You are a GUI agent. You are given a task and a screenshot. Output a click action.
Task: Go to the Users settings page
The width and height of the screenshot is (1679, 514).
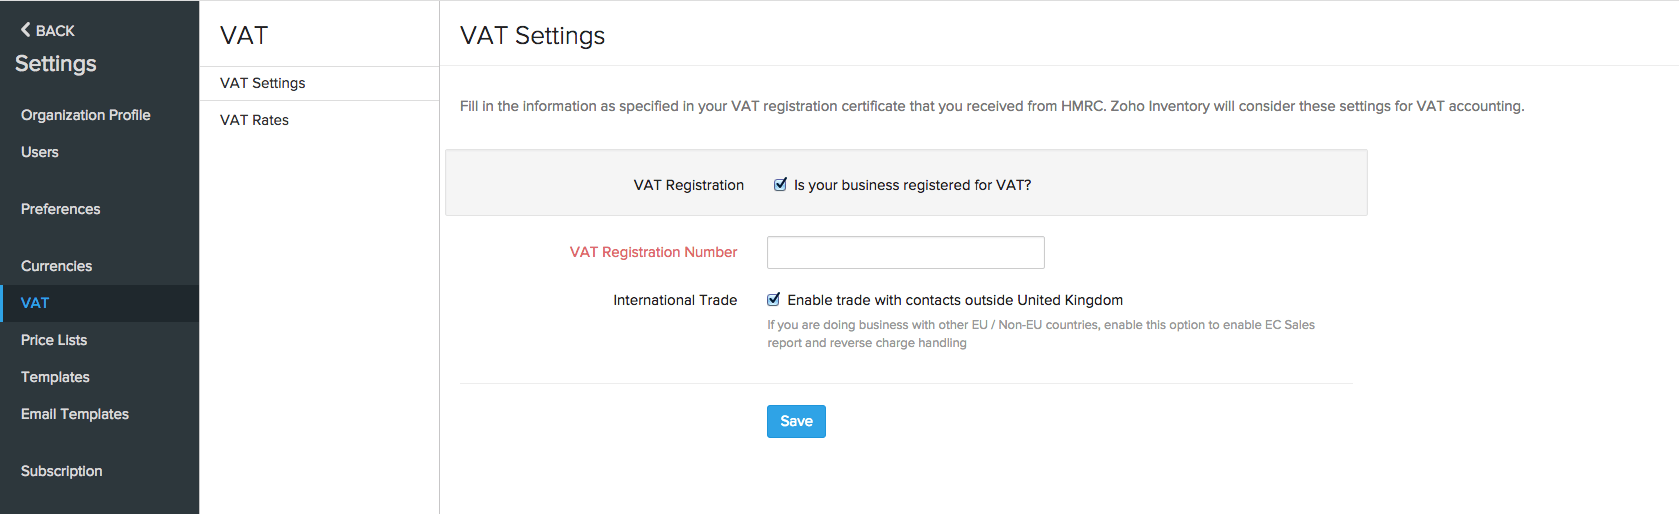40,152
